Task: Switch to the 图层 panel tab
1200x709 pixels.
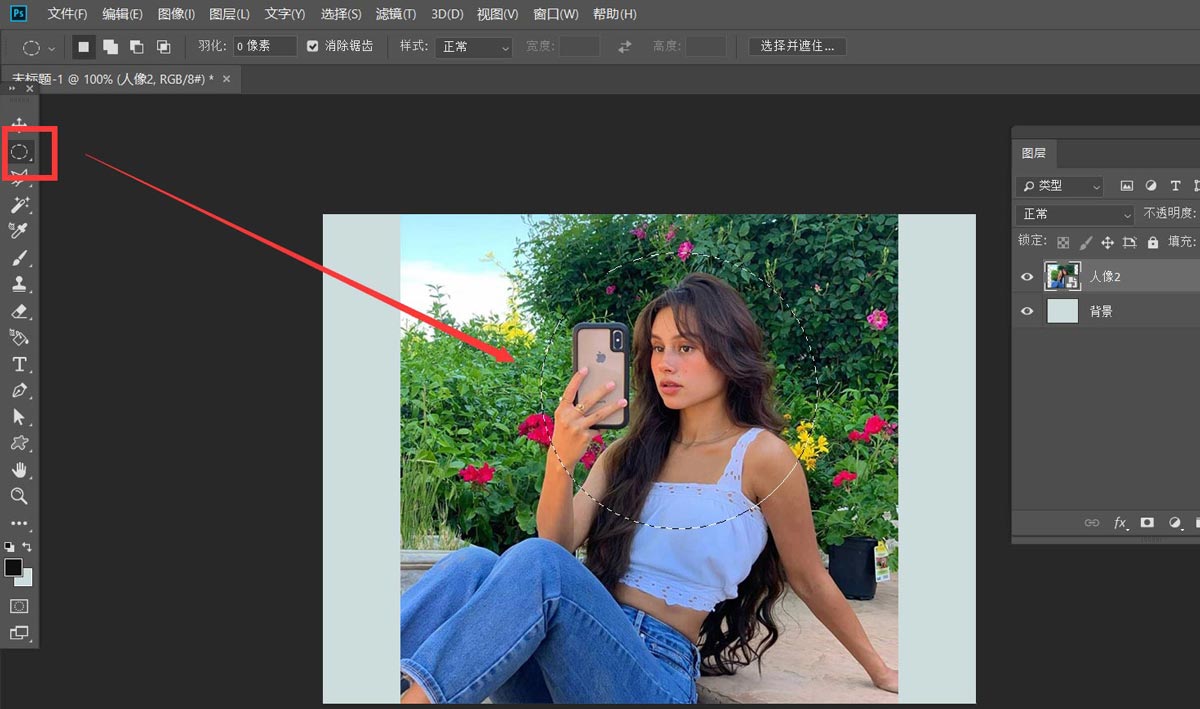Action: (1033, 153)
